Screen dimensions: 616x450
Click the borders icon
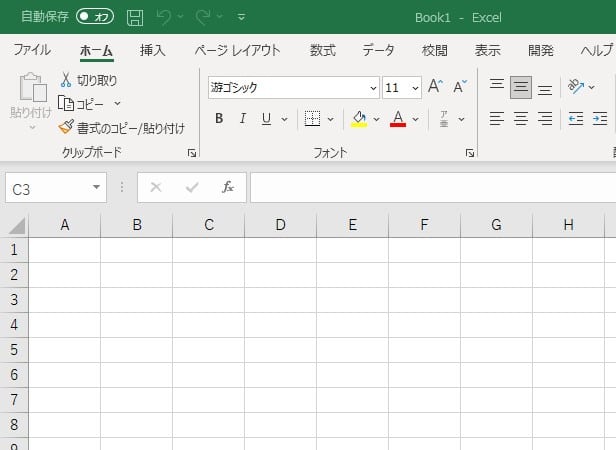pyautogui.click(x=311, y=119)
